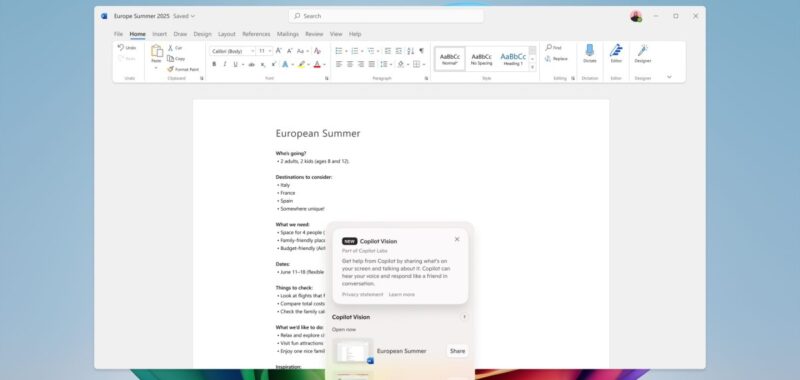Click Share next to European Summer
800x380 pixels.
tap(458, 351)
